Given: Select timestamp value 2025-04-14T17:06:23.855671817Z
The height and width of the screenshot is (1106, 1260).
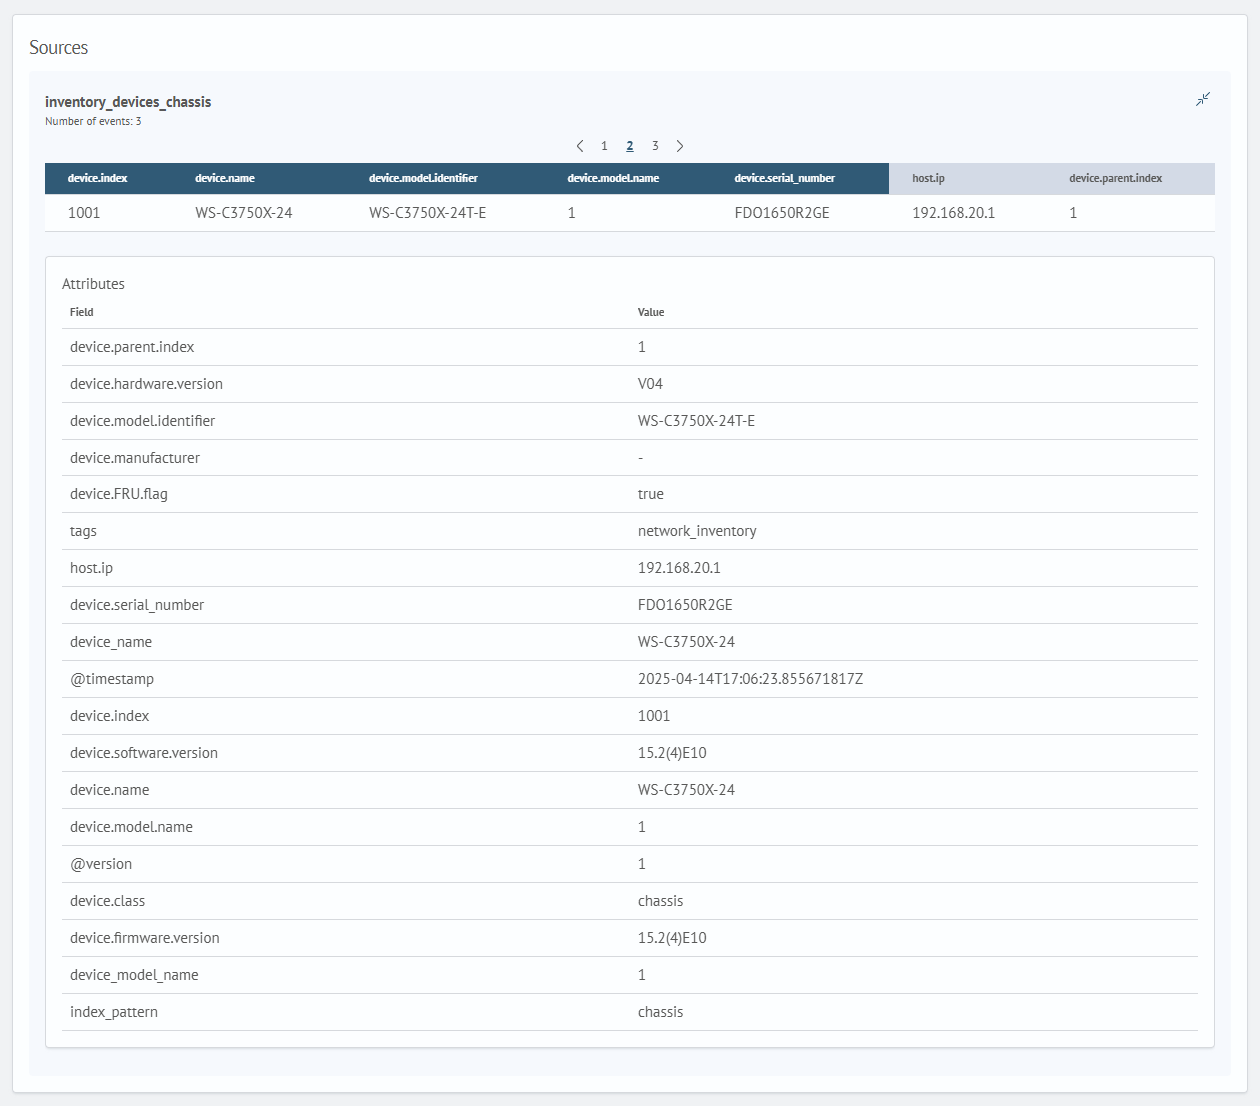Looking at the screenshot, I should (x=750, y=679).
